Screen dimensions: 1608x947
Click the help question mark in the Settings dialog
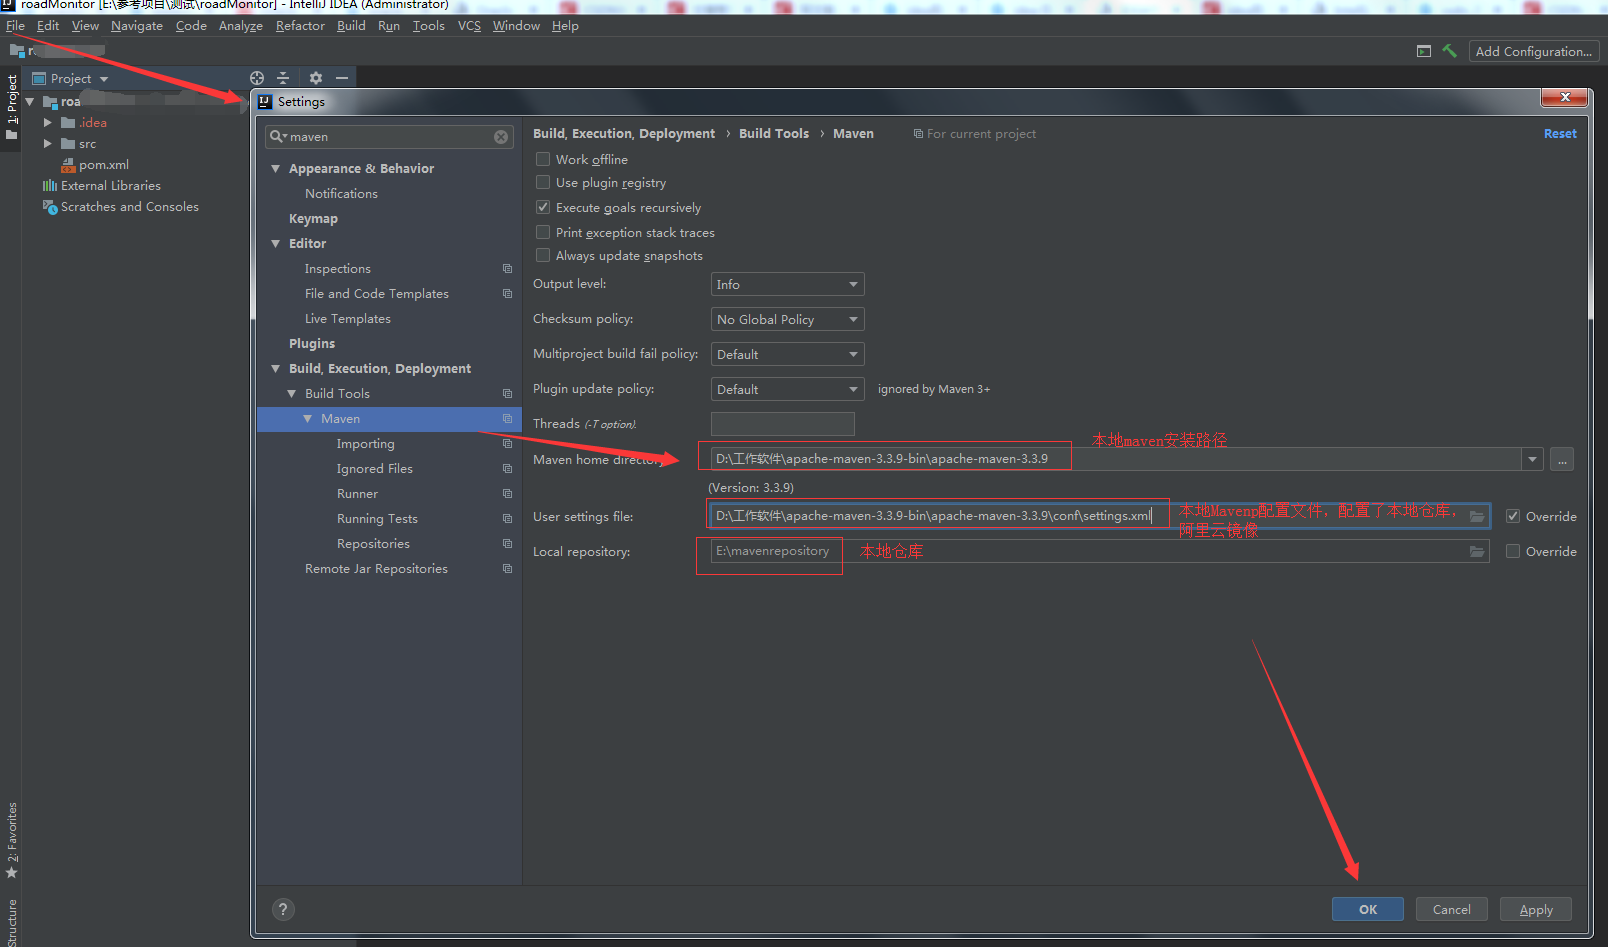pyautogui.click(x=283, y=909)
